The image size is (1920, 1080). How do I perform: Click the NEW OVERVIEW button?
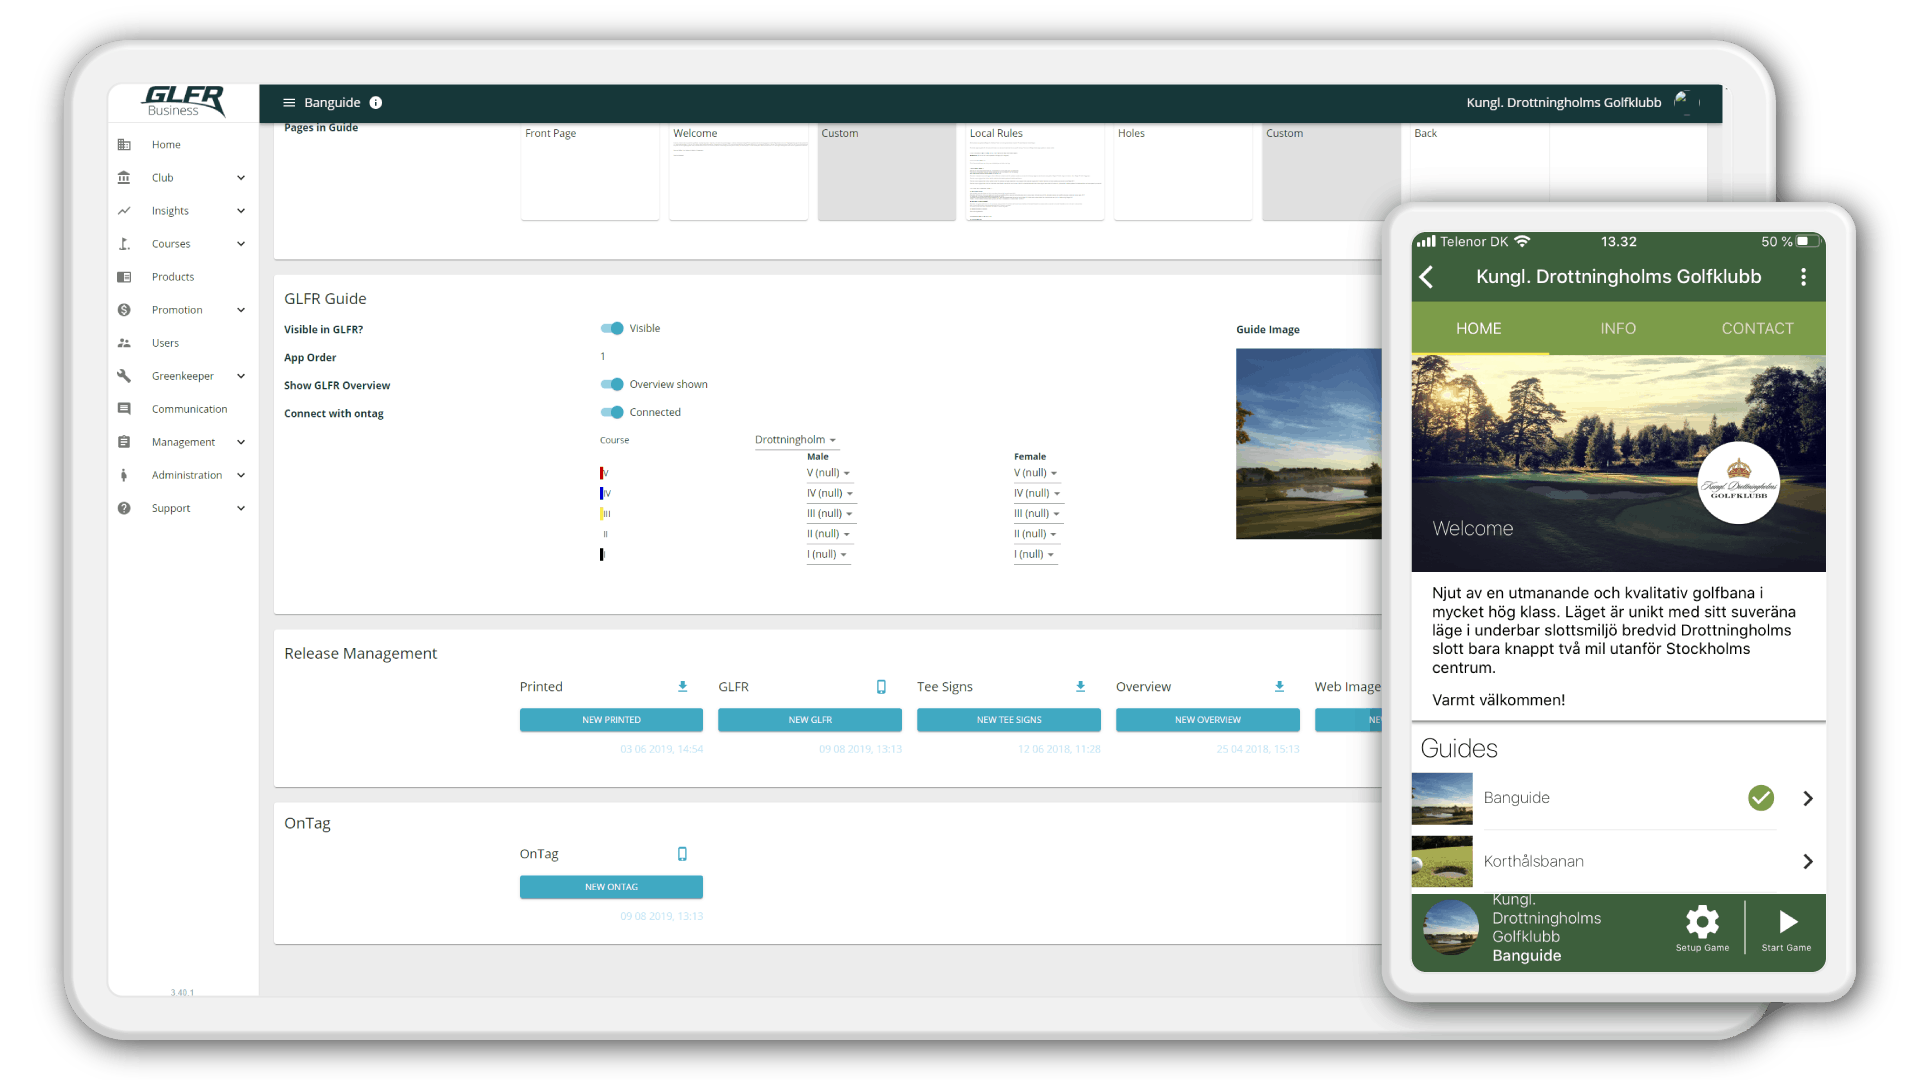coord(1208,720)
